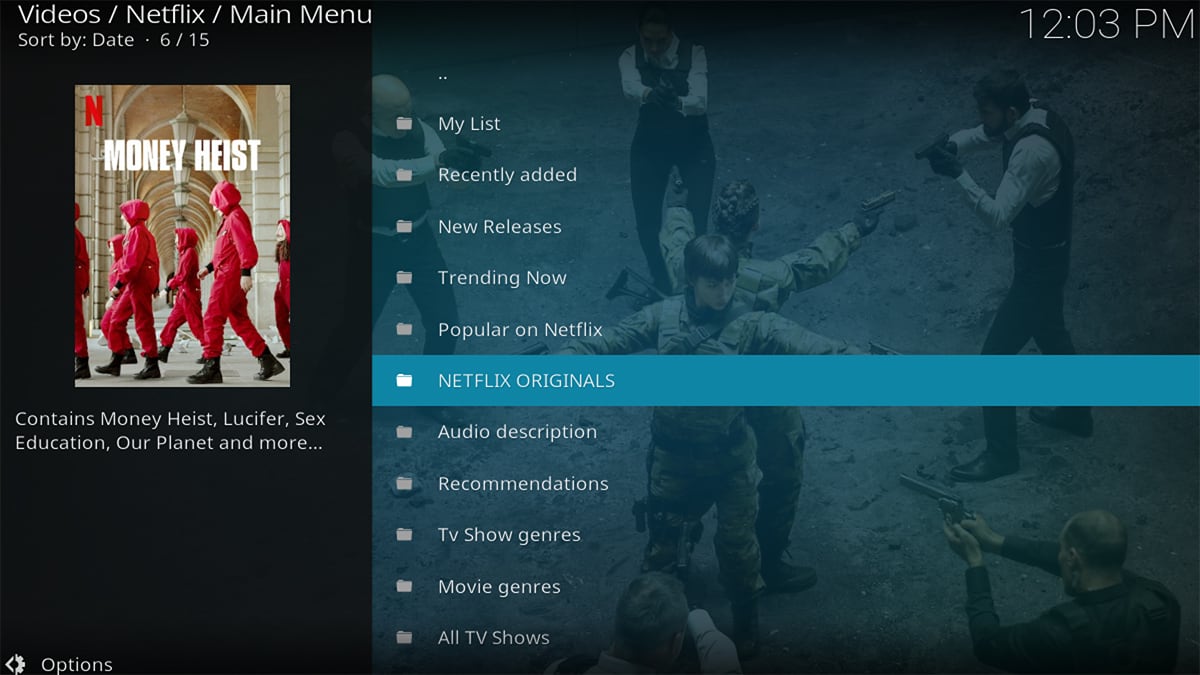Viewport: 1200px width, 675px height.
Task: Click the folder icon next to Recently added
Action: [x=404, y=175]
